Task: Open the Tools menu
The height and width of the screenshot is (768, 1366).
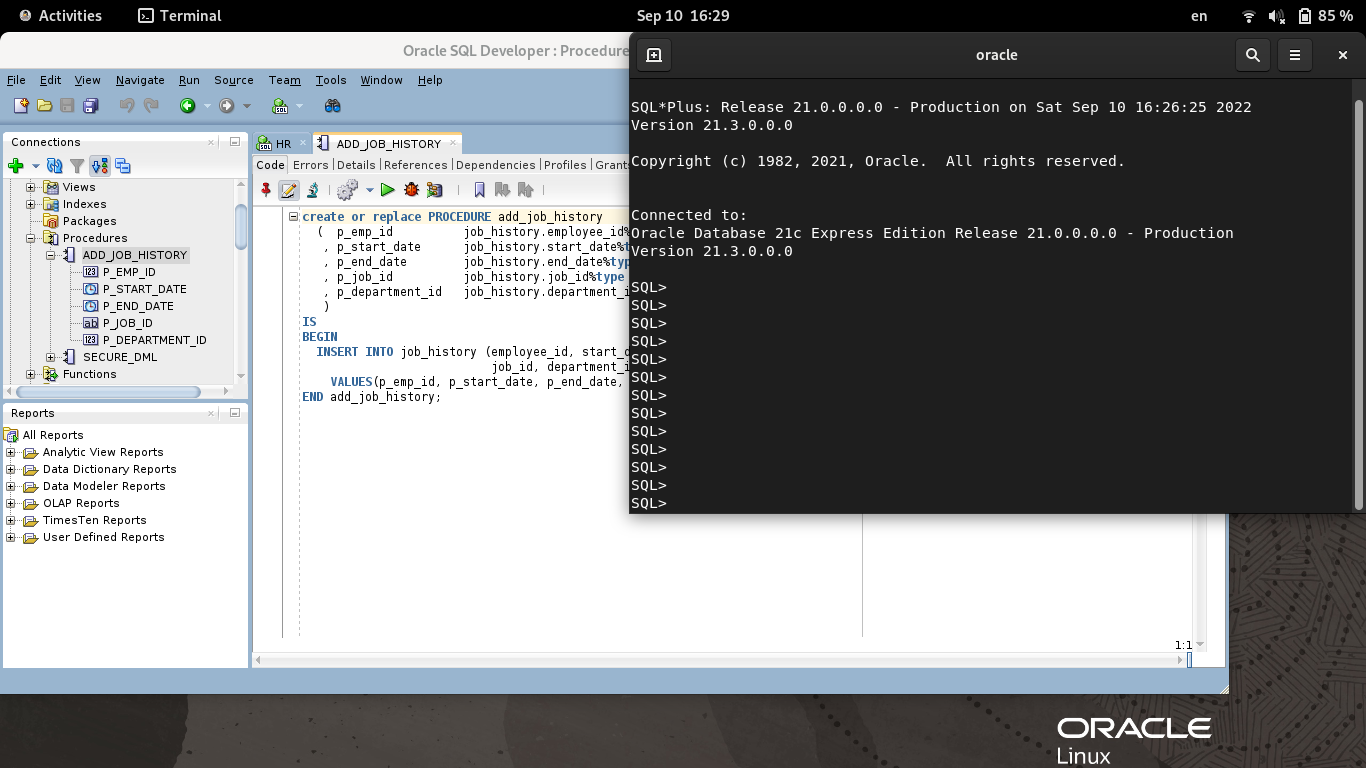Action: (330, 80)
